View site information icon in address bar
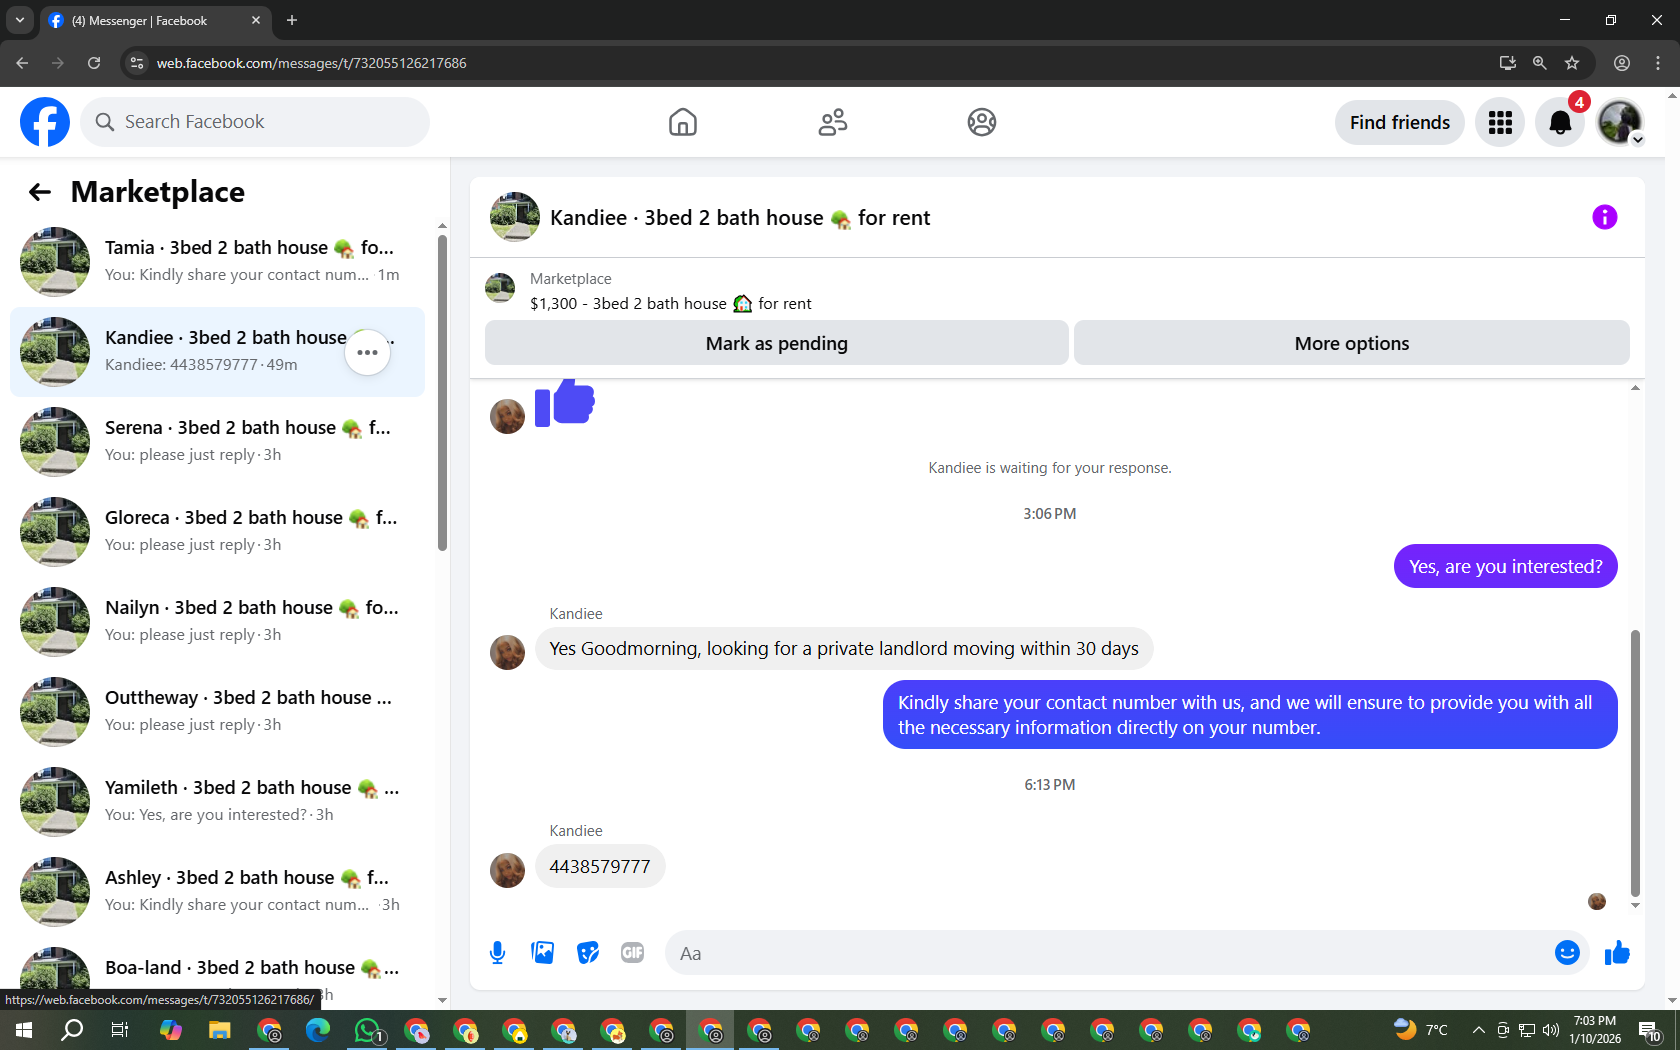The image size is (1680, 1050). tap(137, 63)
